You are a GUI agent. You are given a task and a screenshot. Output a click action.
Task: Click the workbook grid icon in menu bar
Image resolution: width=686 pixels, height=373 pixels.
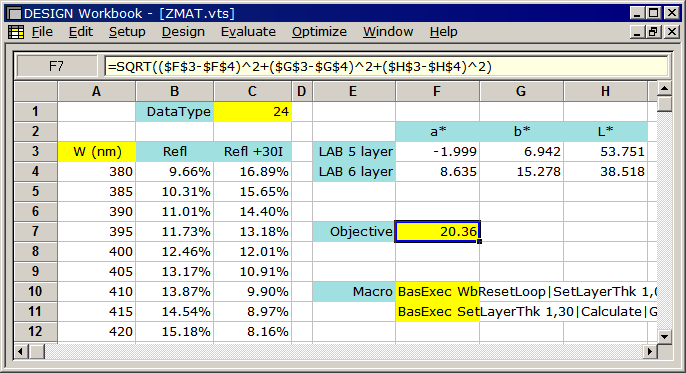click(16, 32)
